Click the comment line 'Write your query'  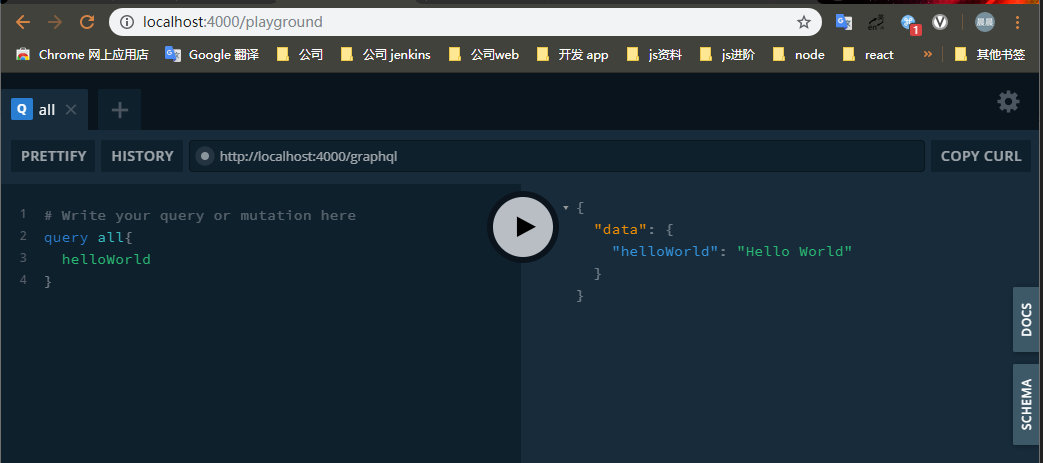pos(200,216)
